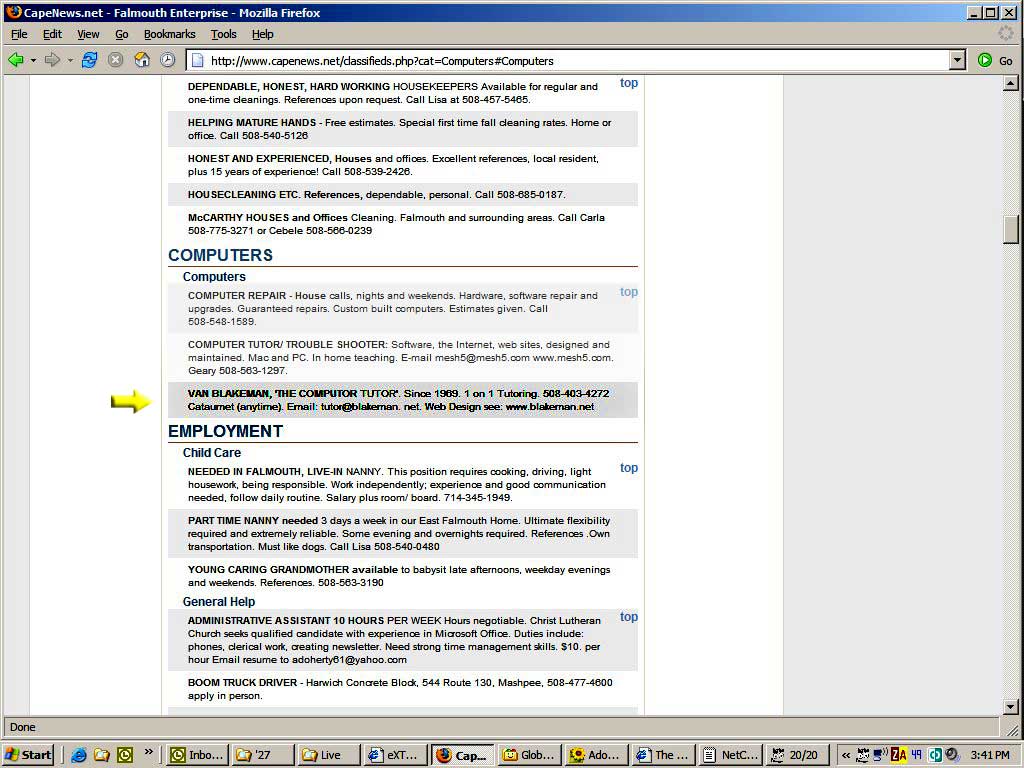
Task: Launch Internet Explorer from Quick Launch
Action: click(x=78, y=755)
